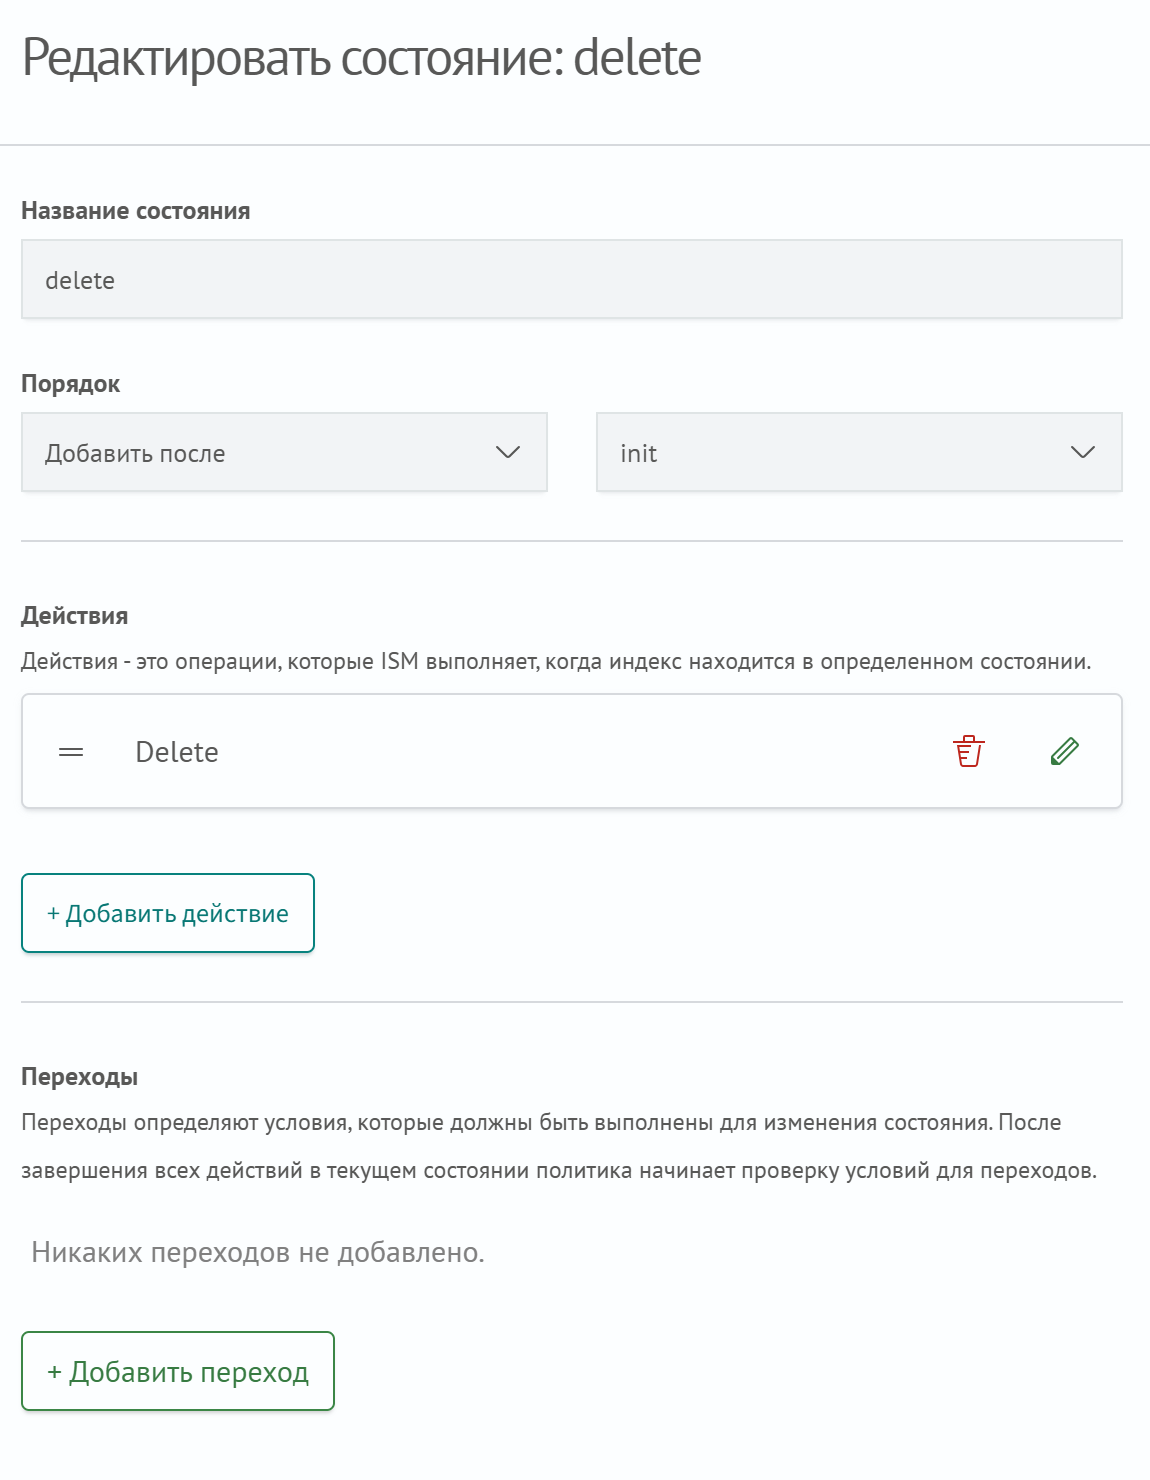Click the 'Никаких переходов не добавлено.' placeholder text

(x=258, y=1252)
